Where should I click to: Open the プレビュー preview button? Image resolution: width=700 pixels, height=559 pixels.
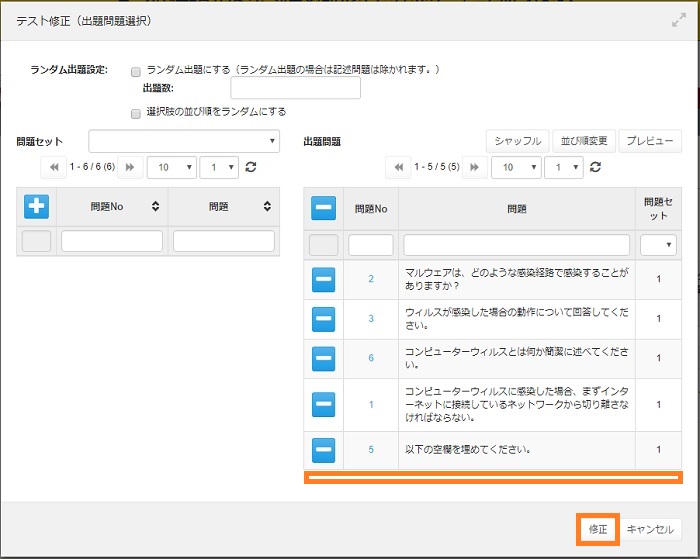point(650,141)
